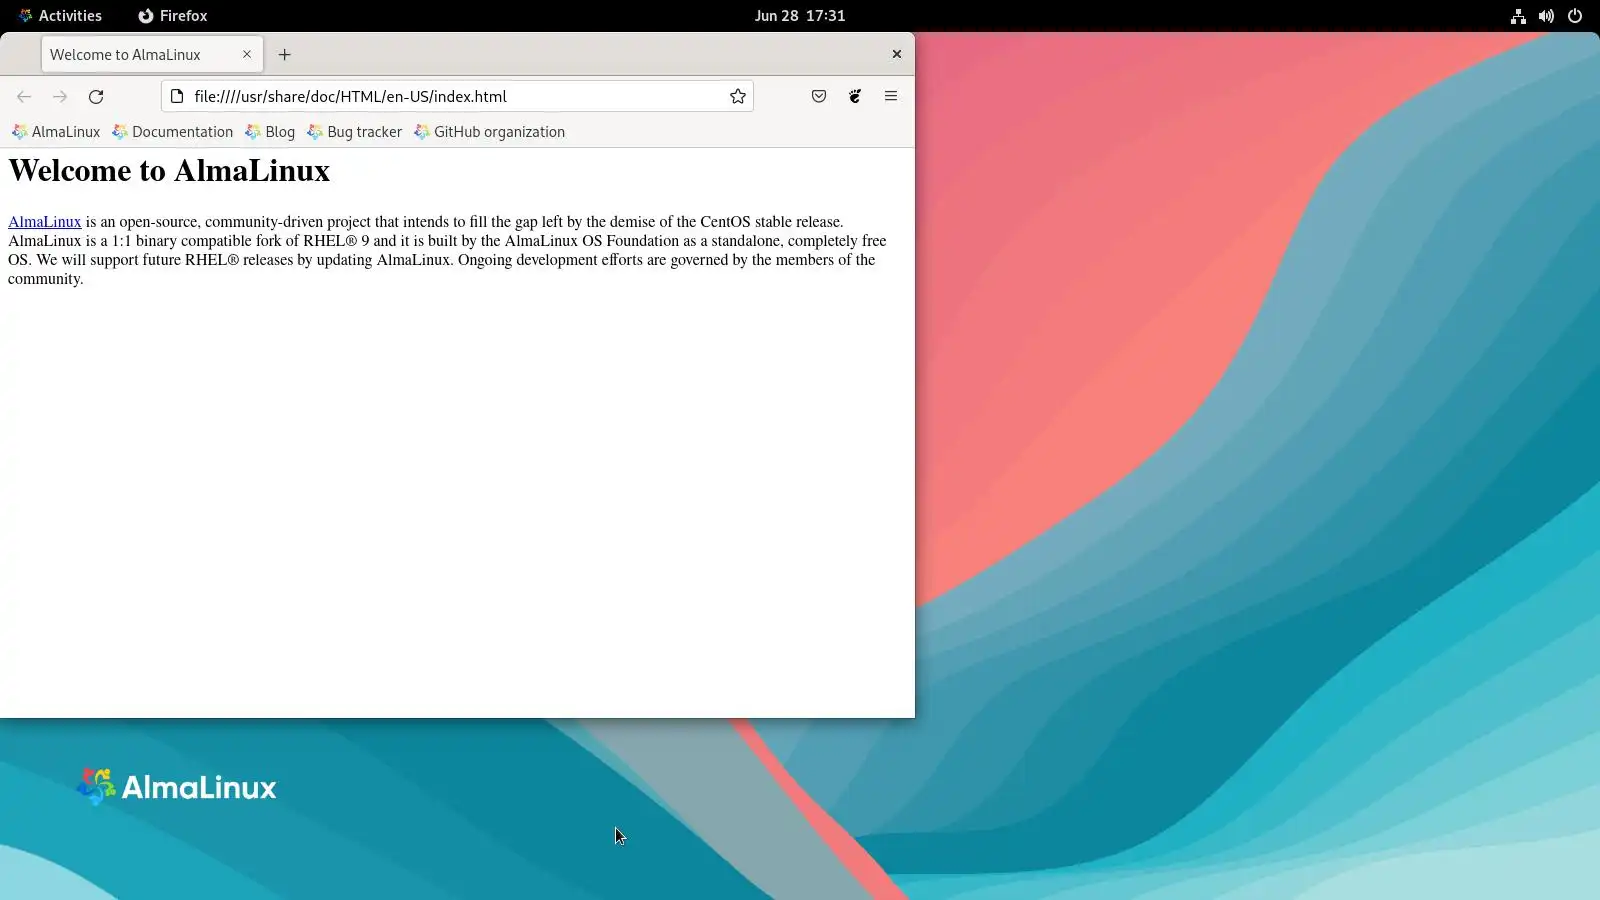This screenshot has height=900, width=1600.
Task: Focus the address bar with the index.html URL
Action: tap(457, 97)
